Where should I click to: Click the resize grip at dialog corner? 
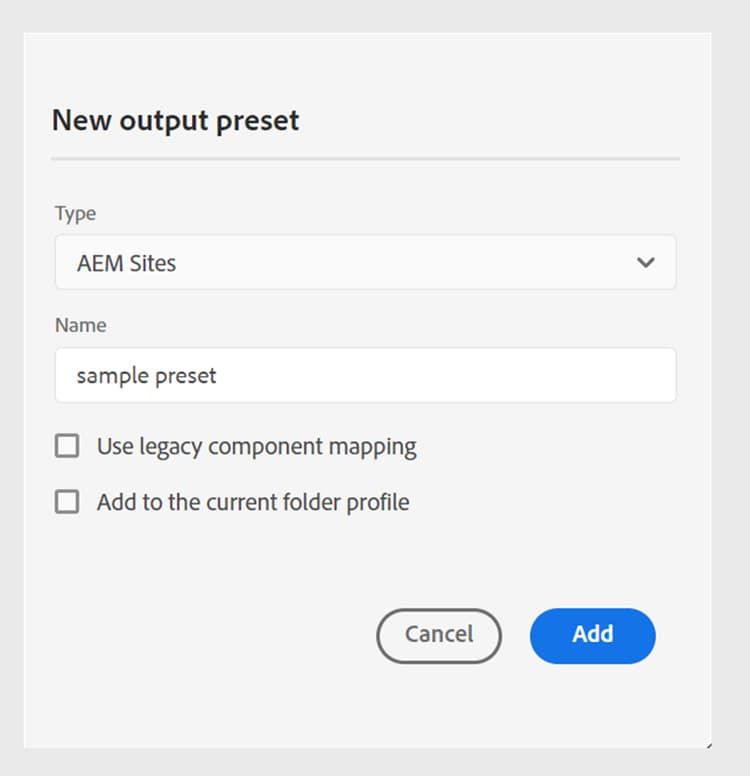pos(708,745)
